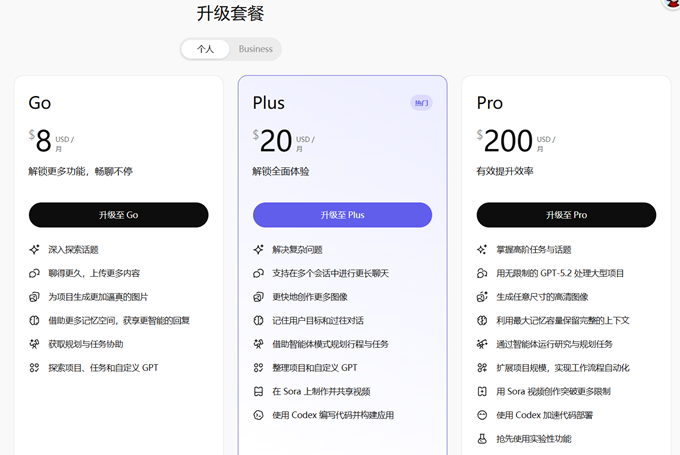
Task: Click the flask icon beside 抢先使用实验性功能
Action: pyautogui.click(x=483, y=438)
